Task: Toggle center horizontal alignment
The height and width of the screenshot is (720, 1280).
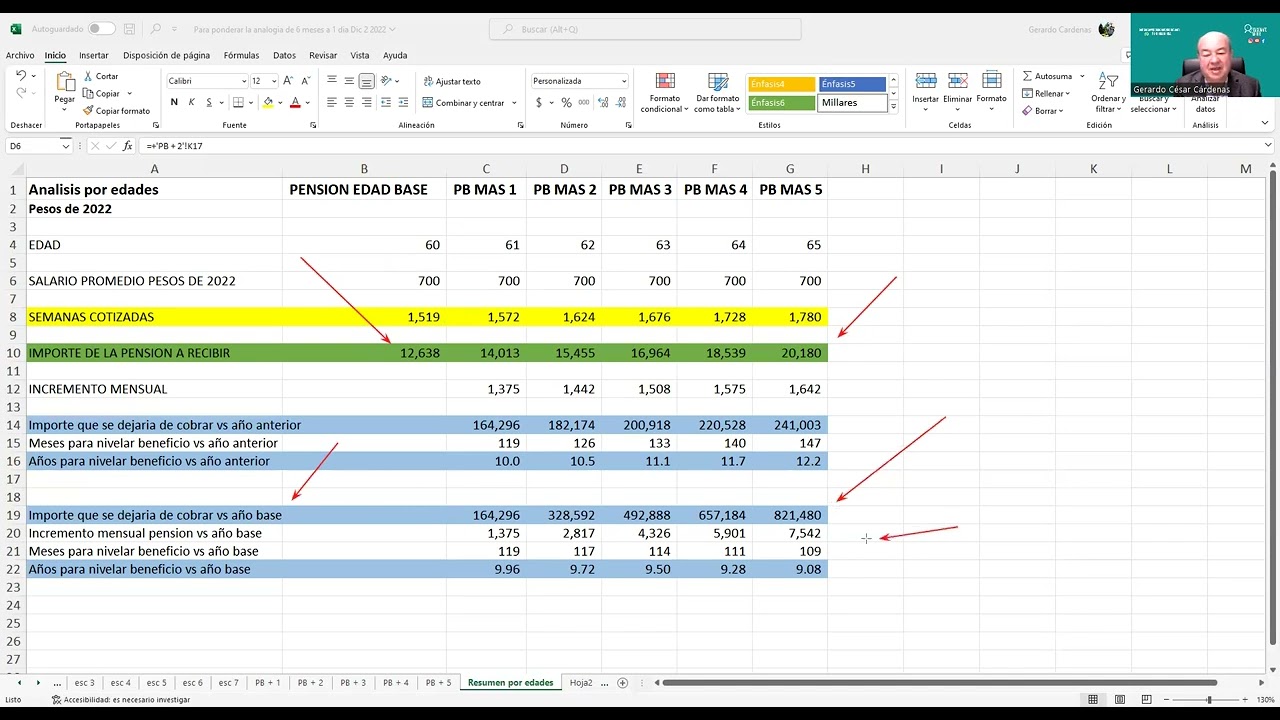Action: (x=349, y=102)
